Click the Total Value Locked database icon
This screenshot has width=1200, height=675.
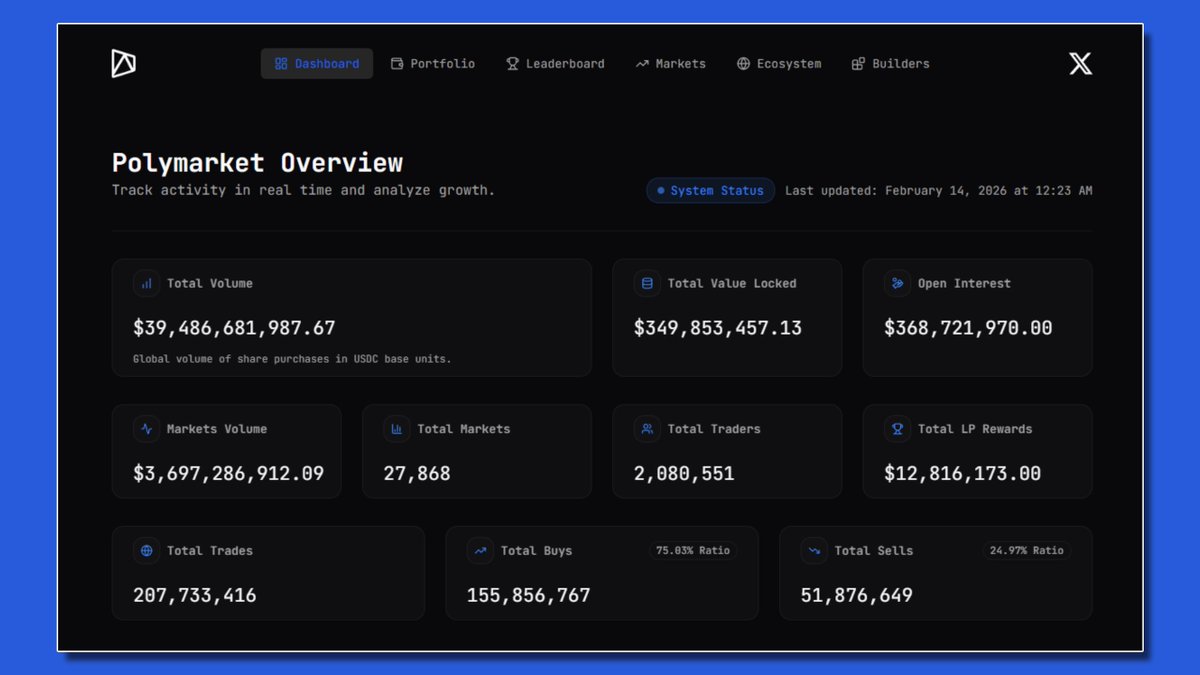click(647, 284)
